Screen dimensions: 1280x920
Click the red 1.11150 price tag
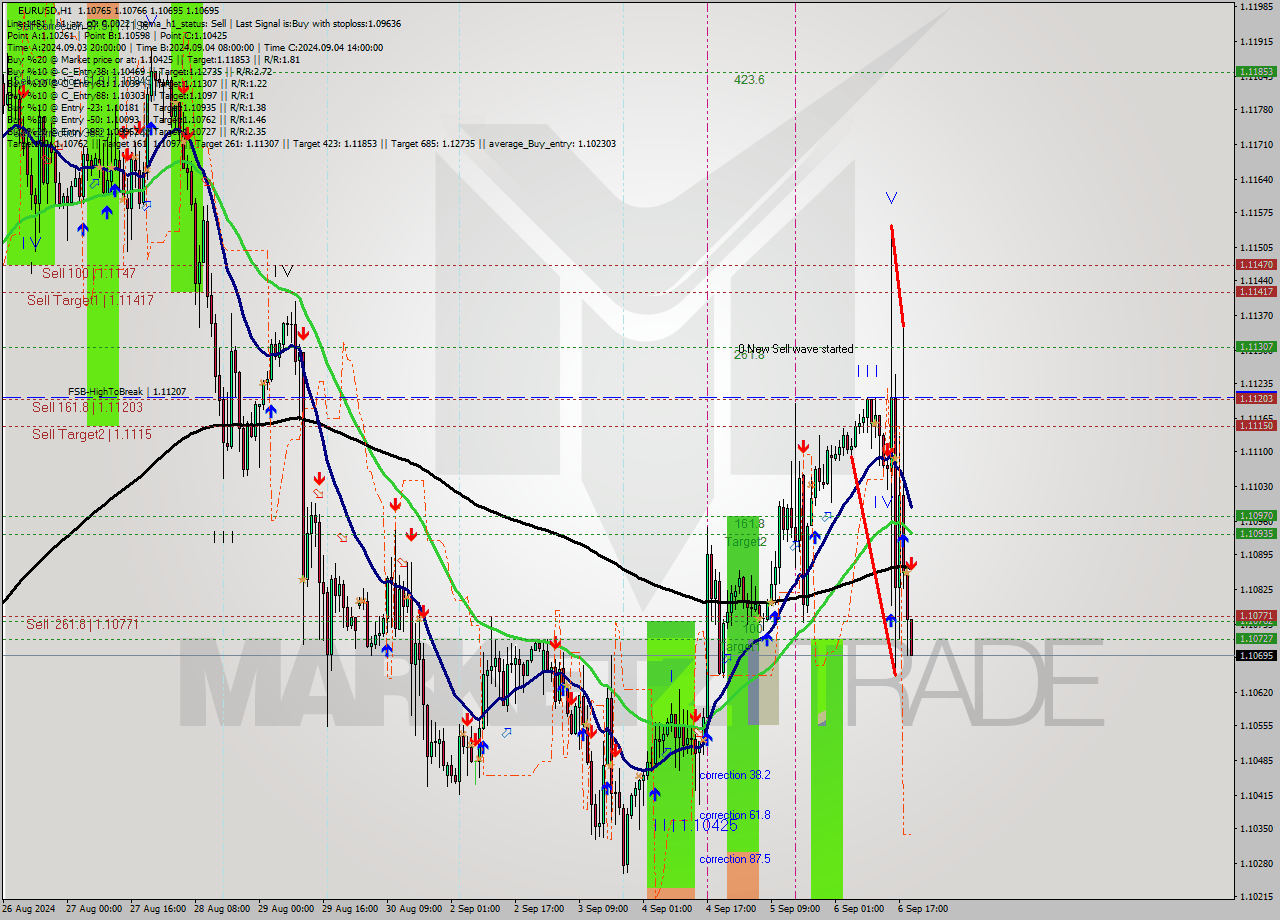pyautogui.click(x=1256, y=425)
